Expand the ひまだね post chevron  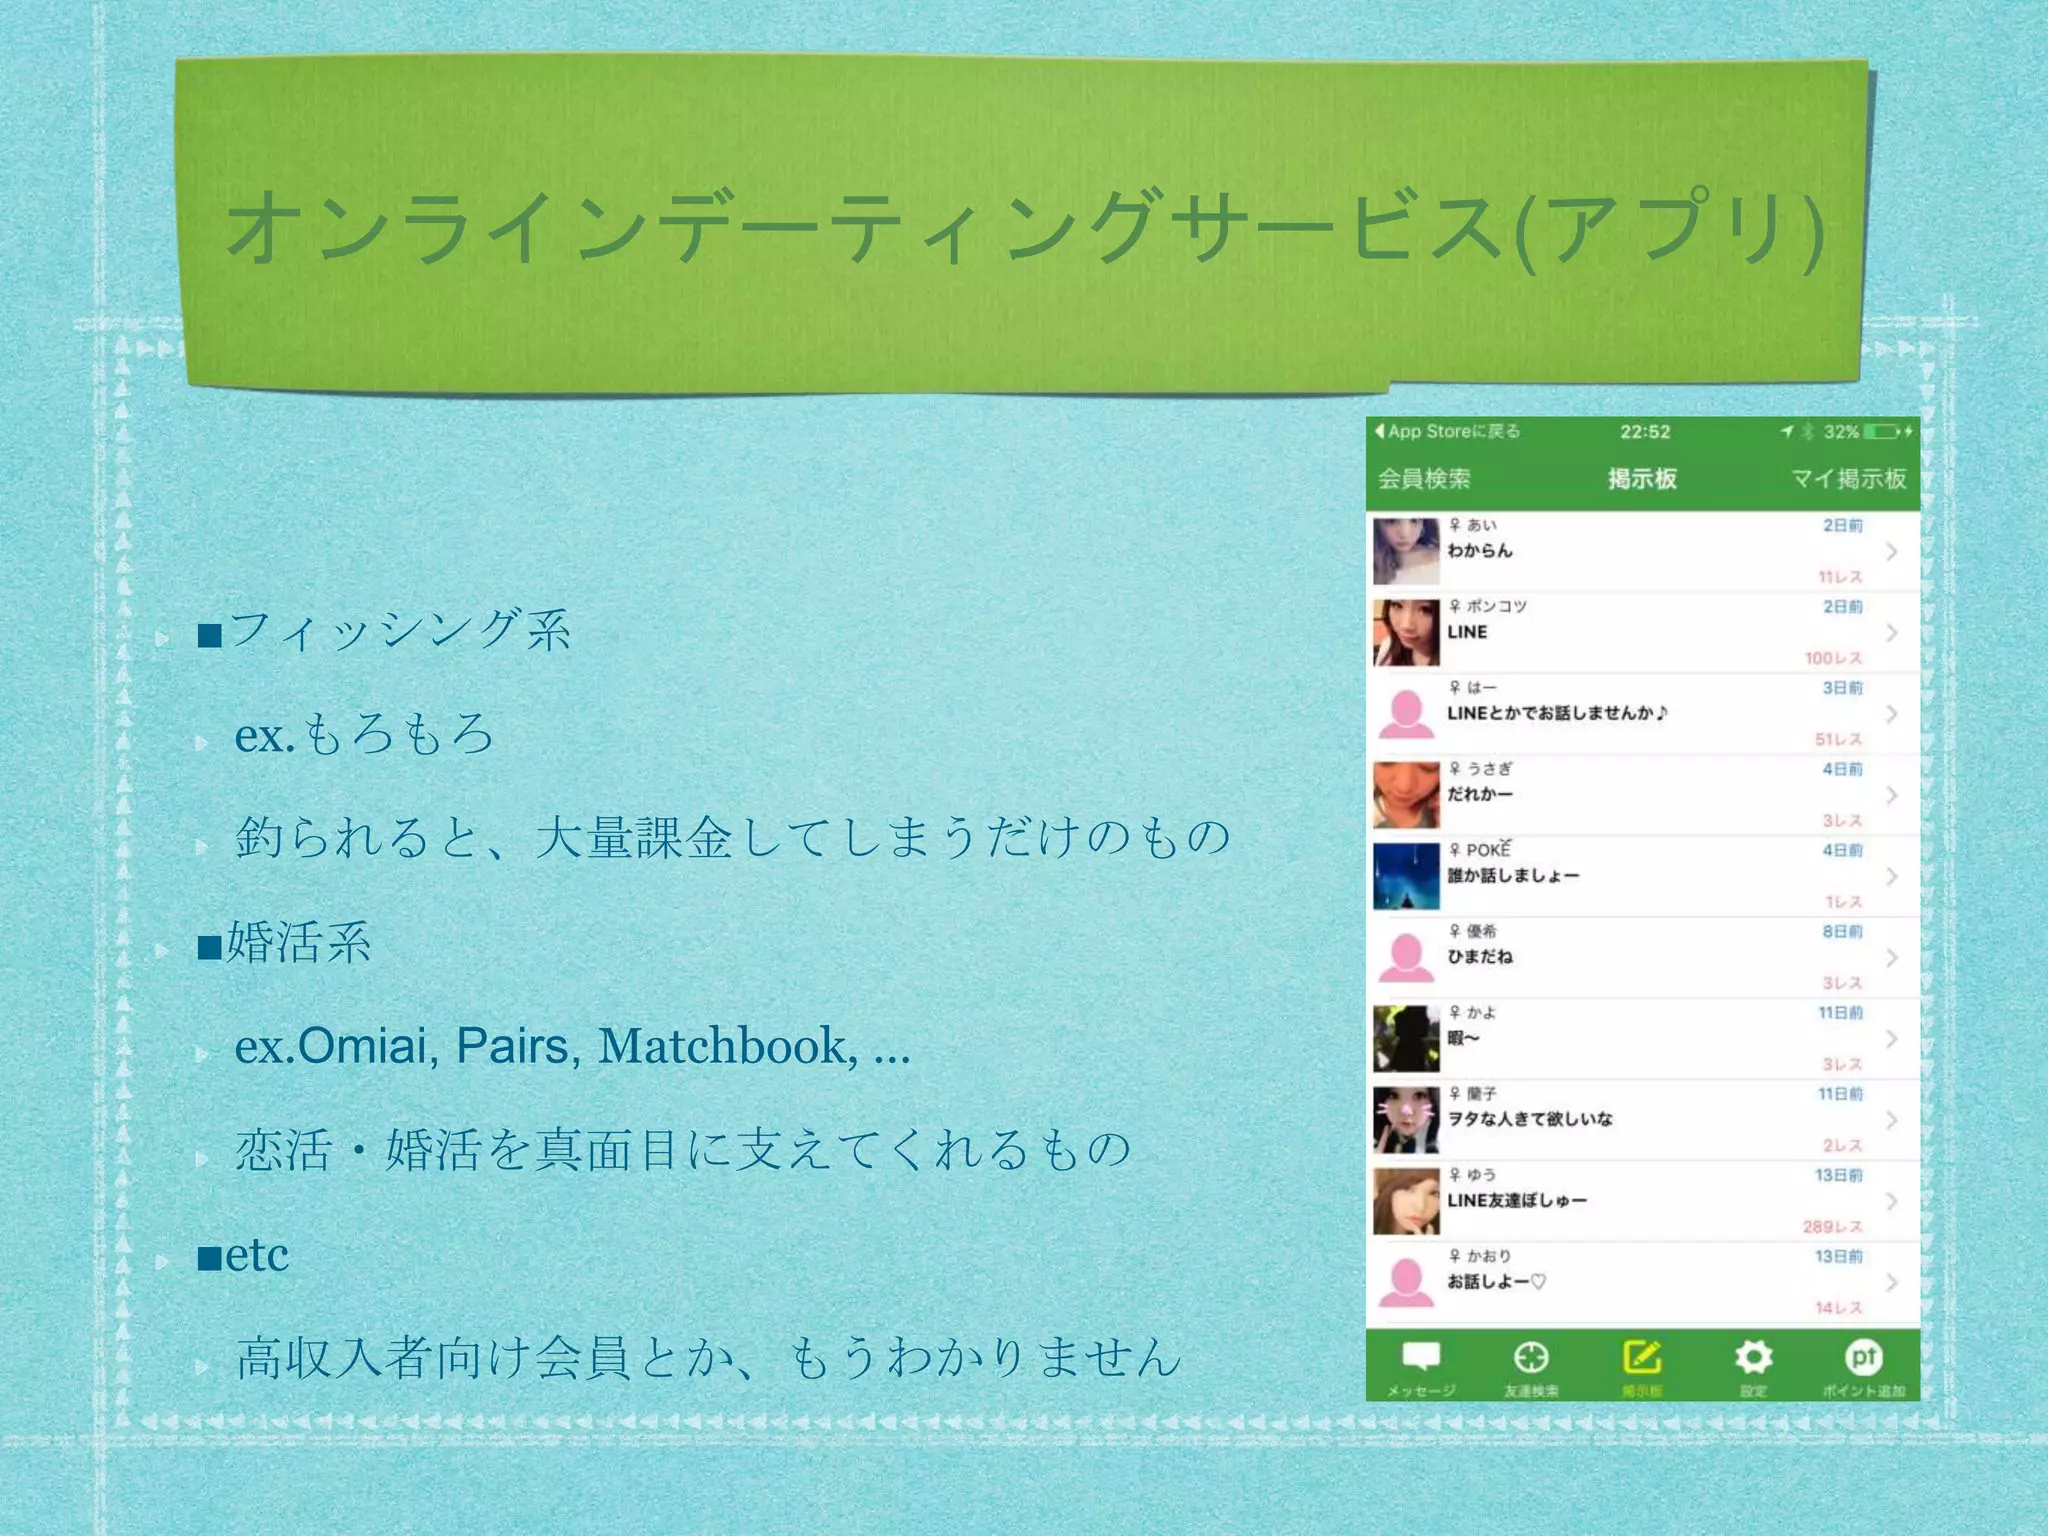click(x=1891, y=958)
